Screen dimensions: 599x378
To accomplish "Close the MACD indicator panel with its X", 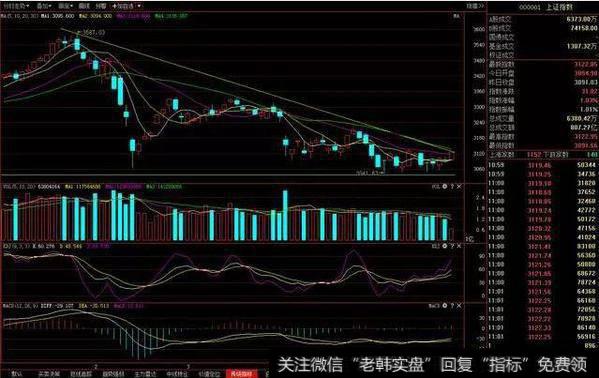I will (x=459, y=306).
